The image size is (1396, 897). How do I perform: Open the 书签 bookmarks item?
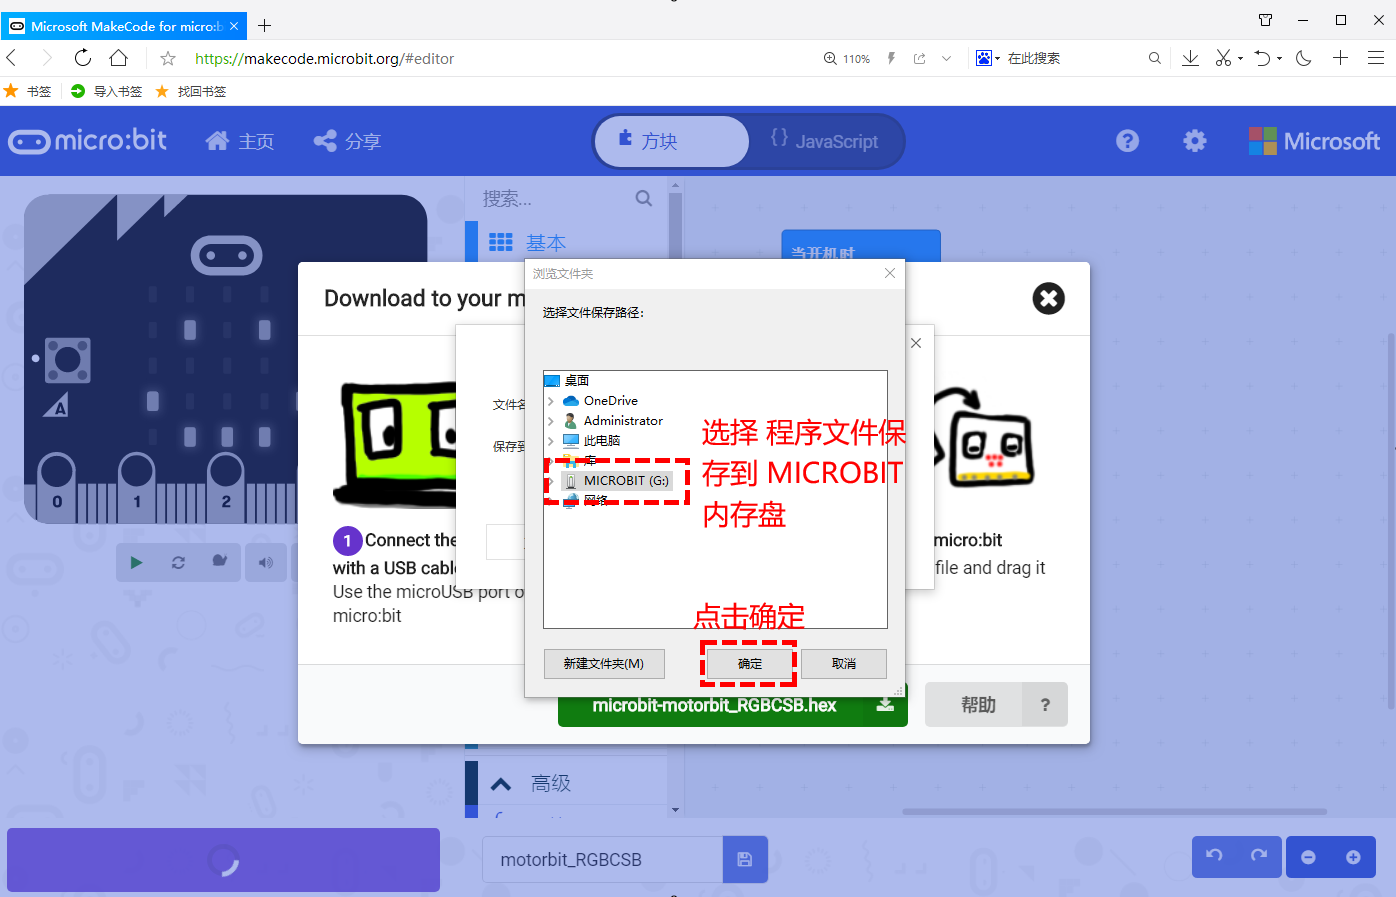pyautogui.click(x=28, y=91)
